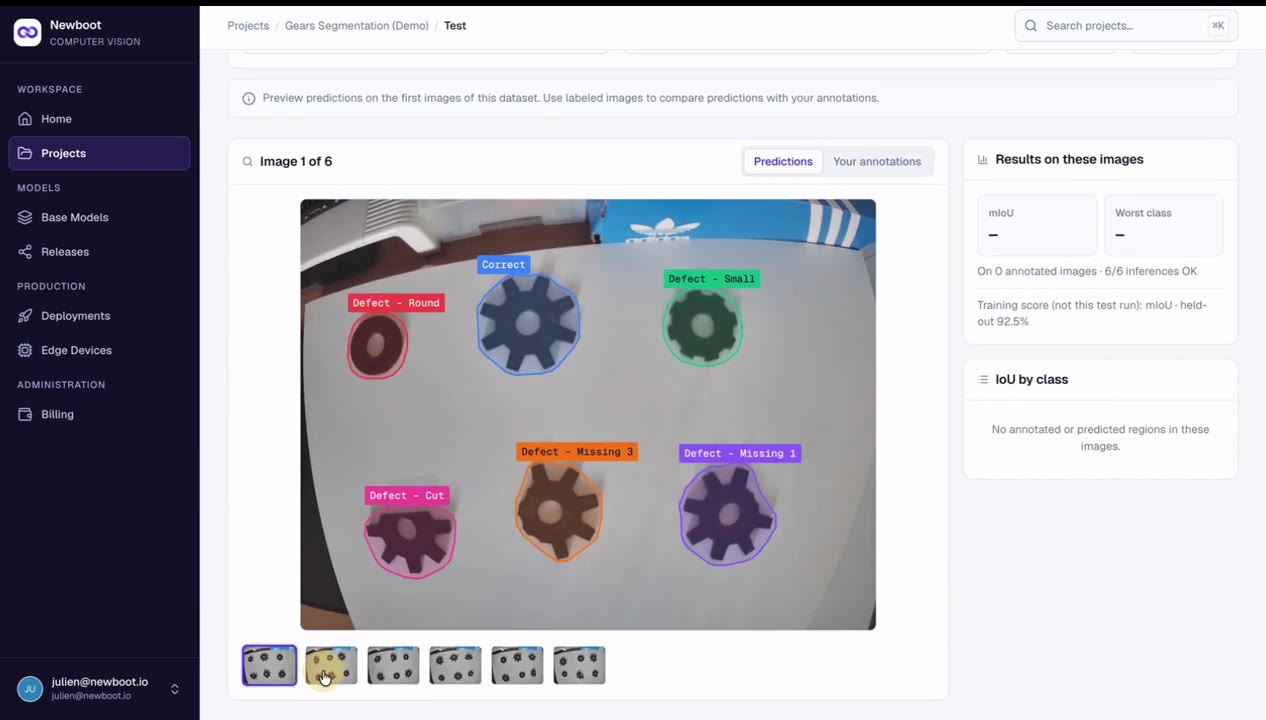Open Edge Devices in sidebar
The width and height of the screenshot is (1266, 720).
pos(99,350)
